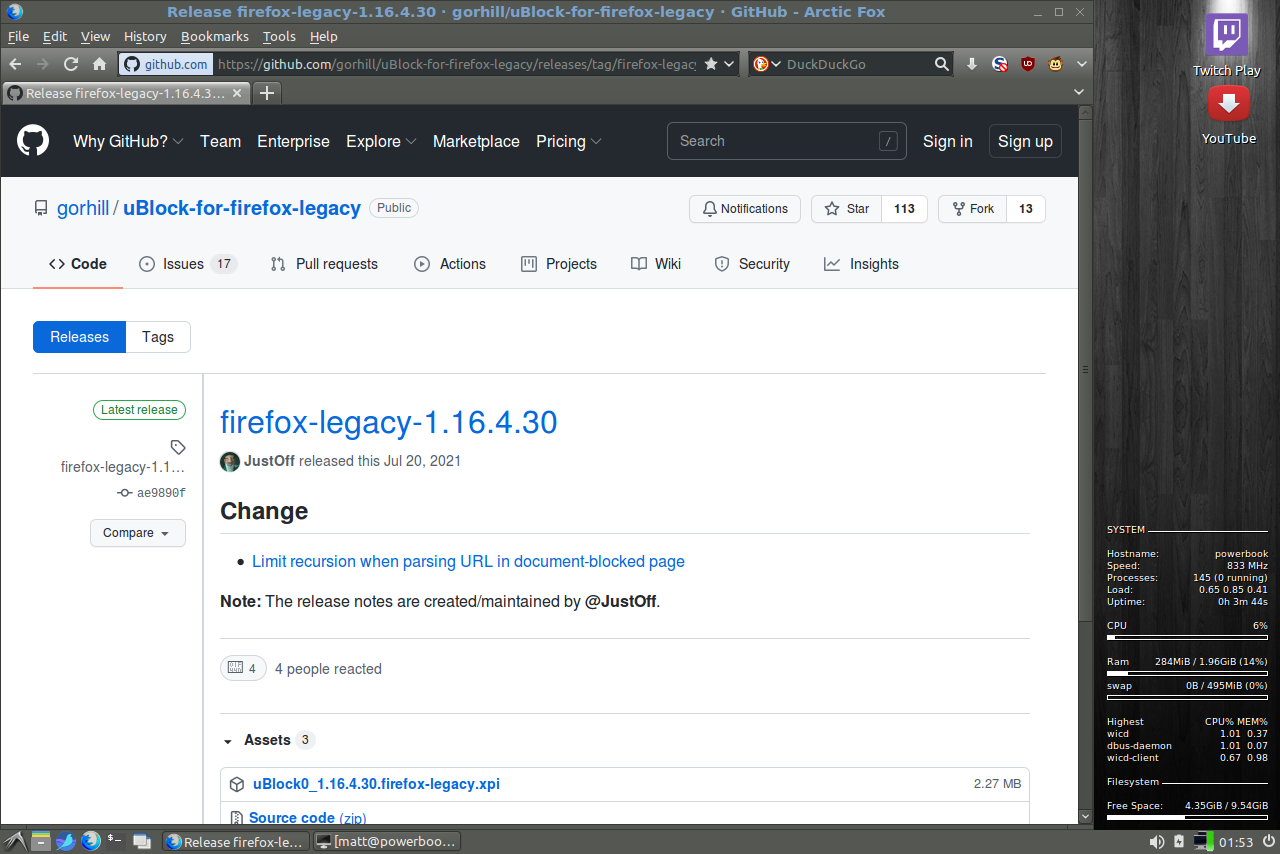Open the Security repository tab
Screen dimensions: 1280x854
(752, 264)
